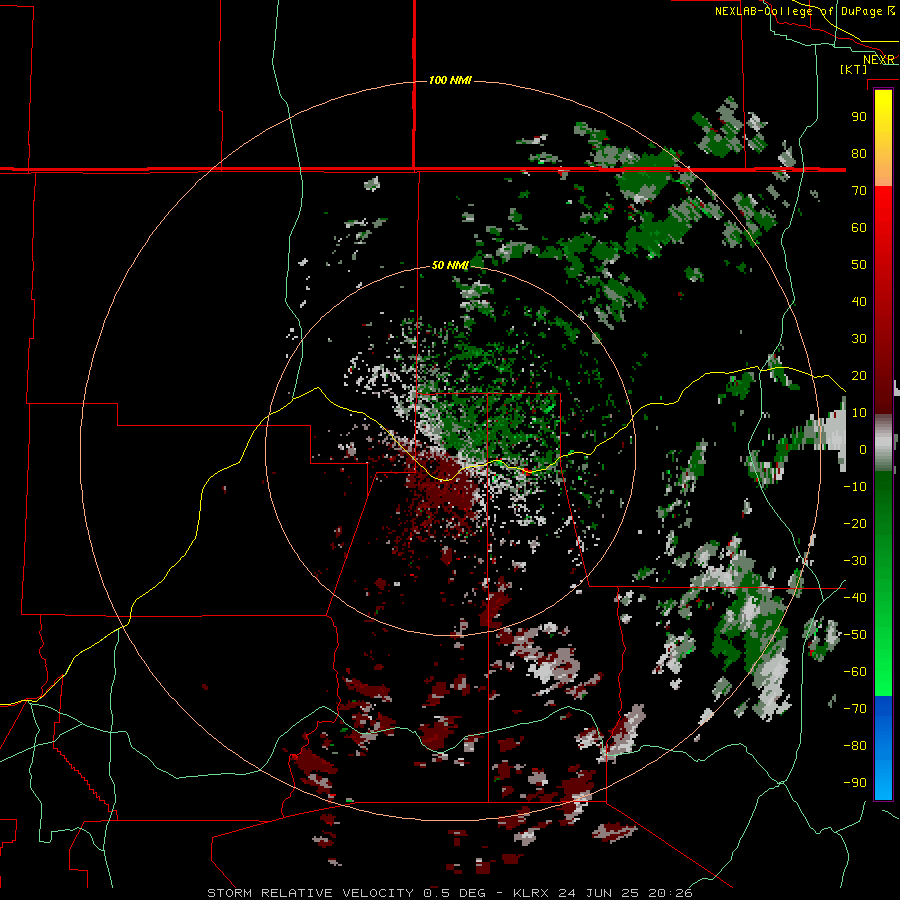Click the -30 value on the velocity scale
Viewport: 900px width, 900px height.
pyautogui.click(x=855, y=561)
